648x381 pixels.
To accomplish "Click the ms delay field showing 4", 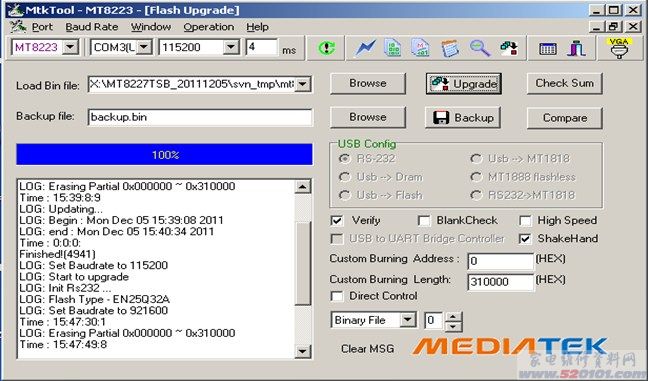I will click(x=262, y=47).
